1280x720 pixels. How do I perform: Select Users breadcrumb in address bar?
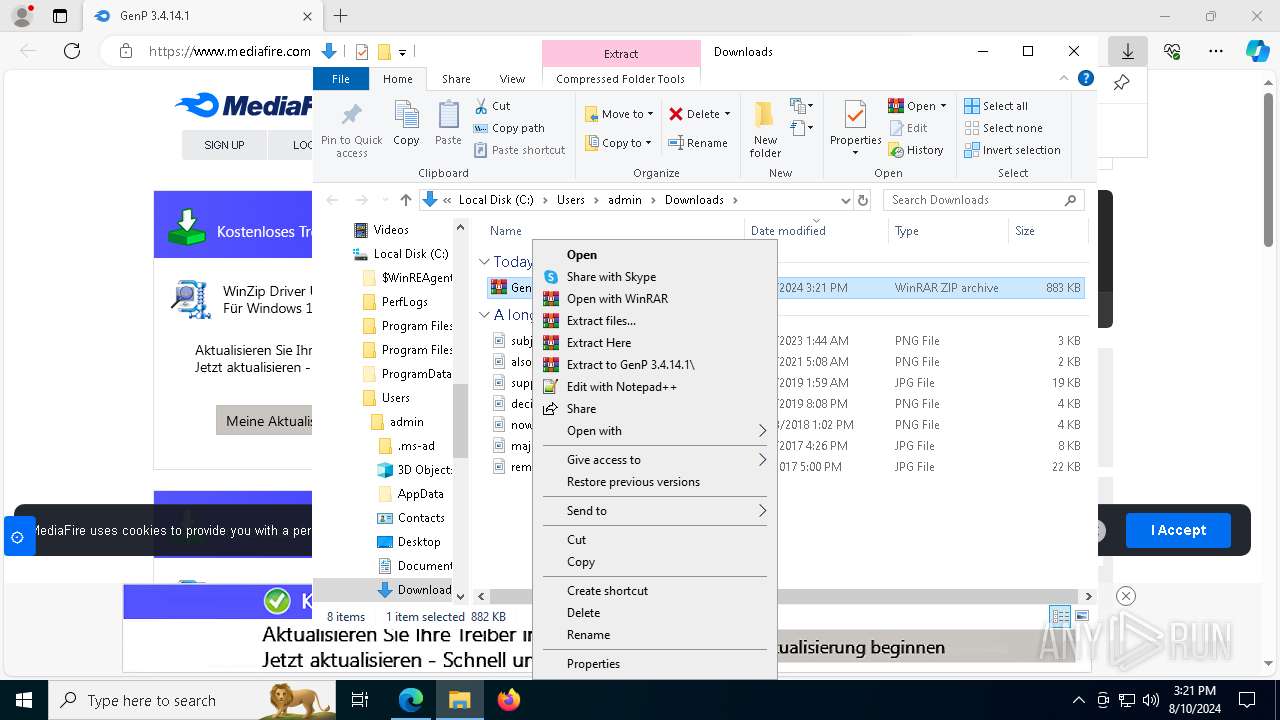pyautogui.click(x=571, y=200)
